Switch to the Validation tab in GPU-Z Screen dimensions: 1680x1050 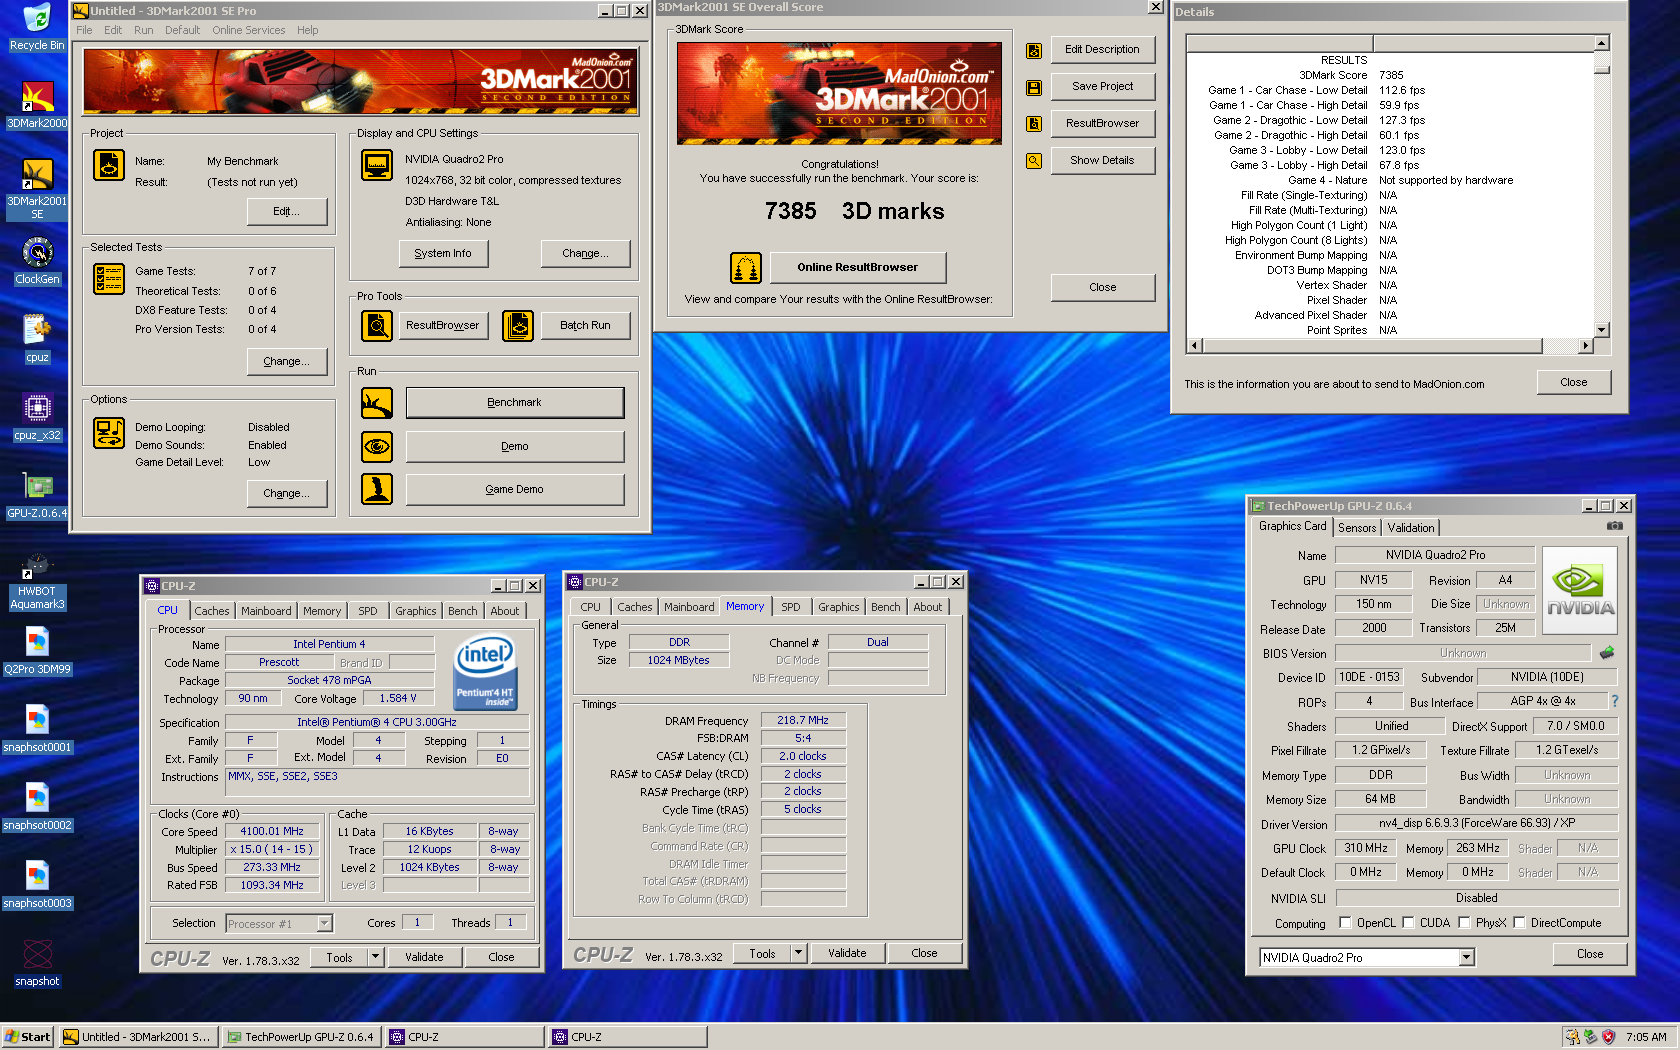1411,528
